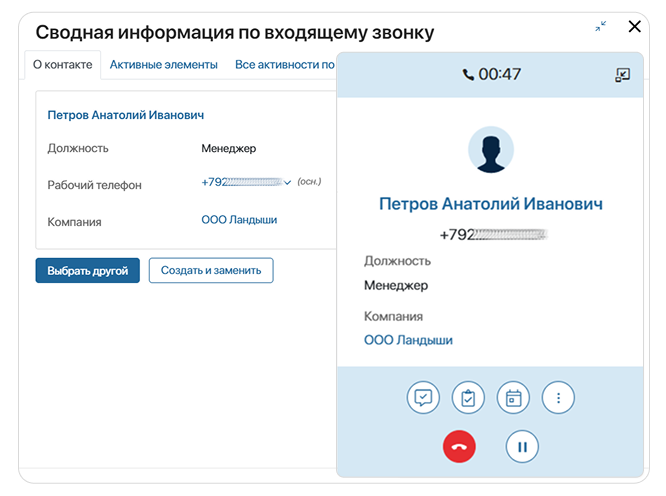
Task: Click the phone number in the call card
Action: click(494, 234)
